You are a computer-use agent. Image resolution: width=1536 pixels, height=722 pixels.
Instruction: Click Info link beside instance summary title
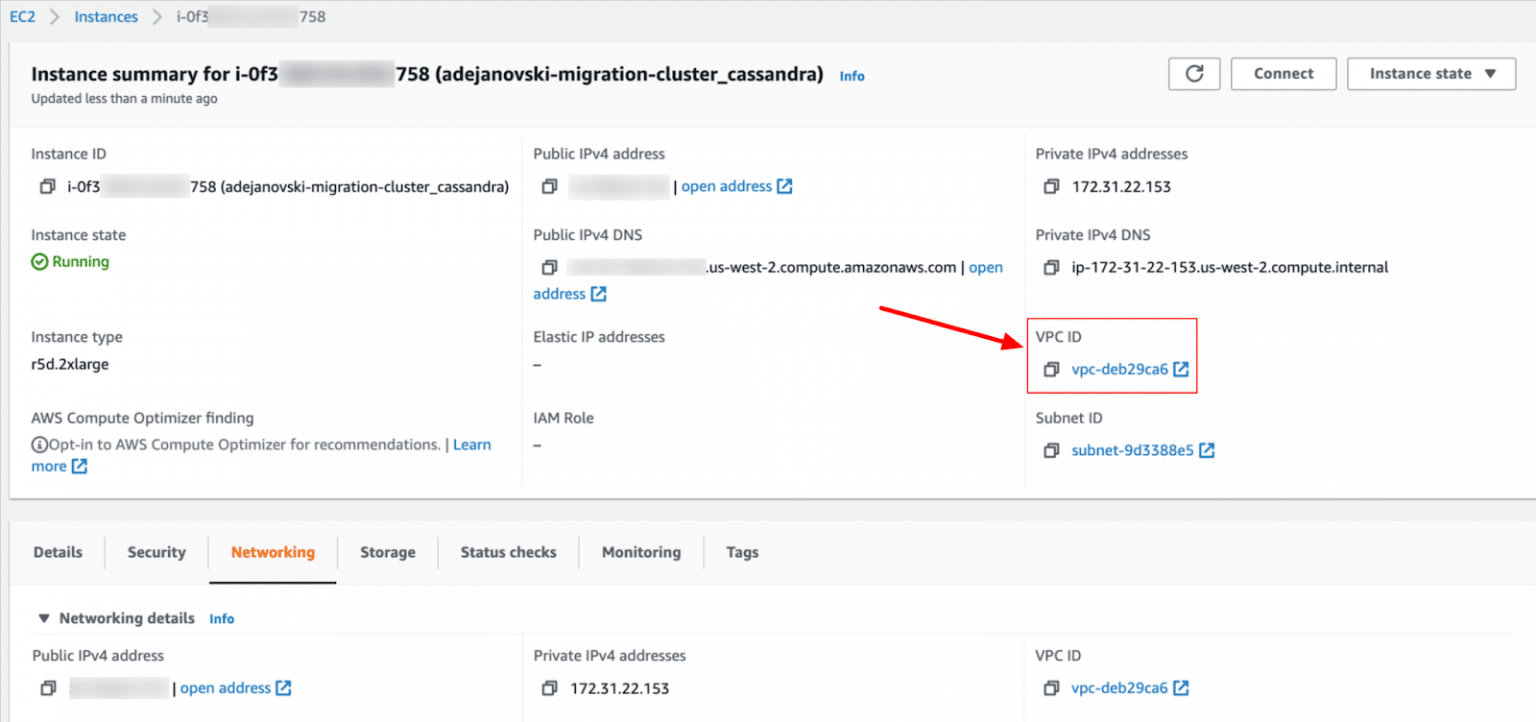(852, 76)
